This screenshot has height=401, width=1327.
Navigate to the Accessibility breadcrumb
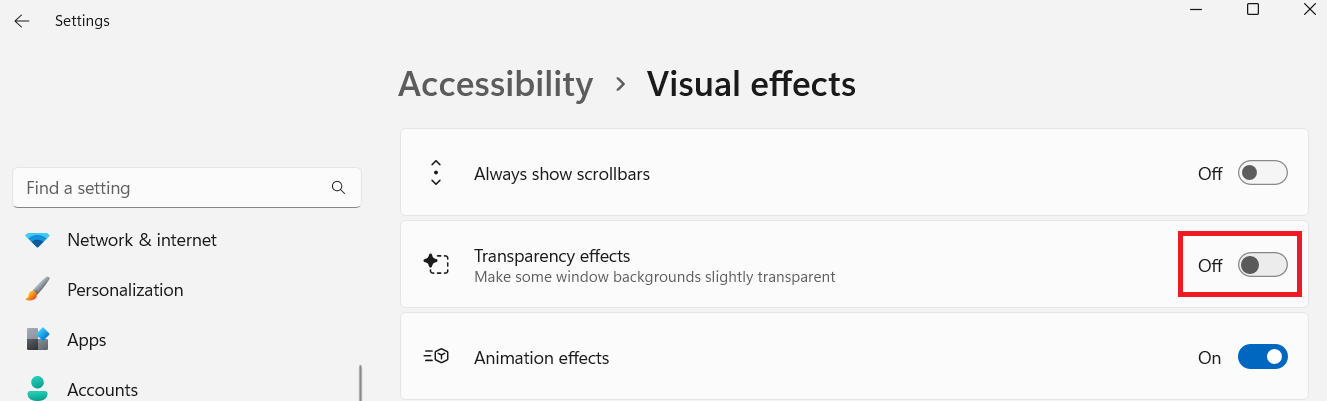[496, 84]
